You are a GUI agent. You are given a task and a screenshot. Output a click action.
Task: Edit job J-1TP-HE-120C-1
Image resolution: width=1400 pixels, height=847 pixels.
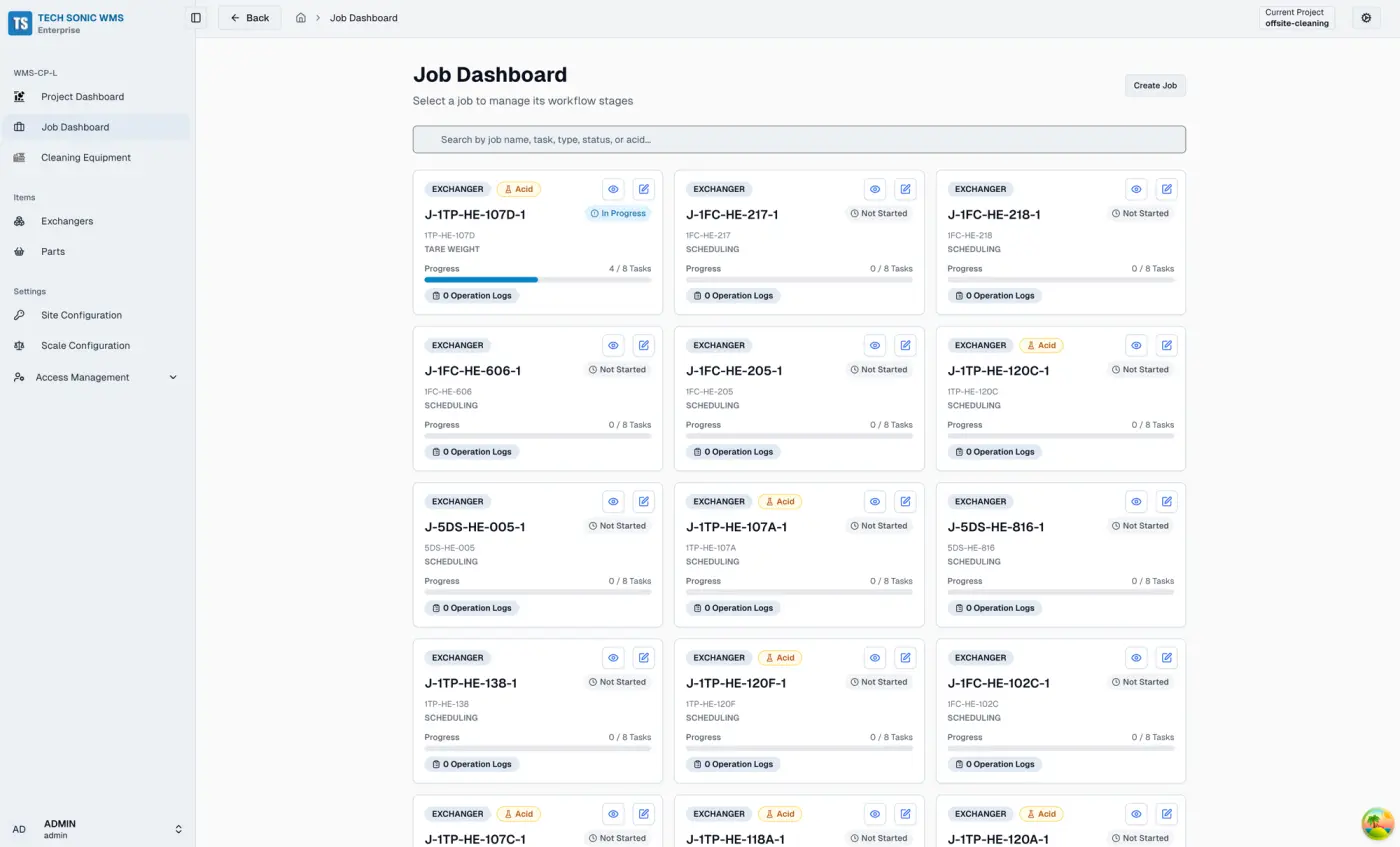(x=1166, y=345)
